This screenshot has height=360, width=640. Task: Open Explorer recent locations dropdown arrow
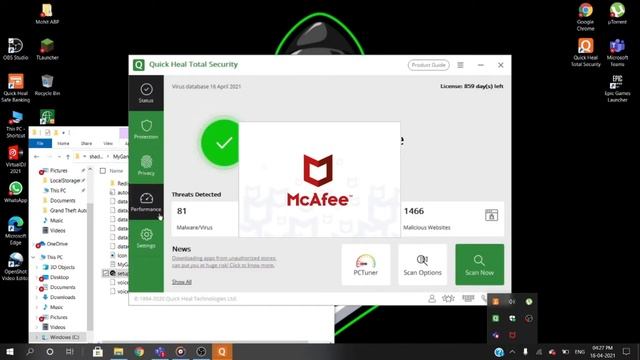(x=59, y=156)
